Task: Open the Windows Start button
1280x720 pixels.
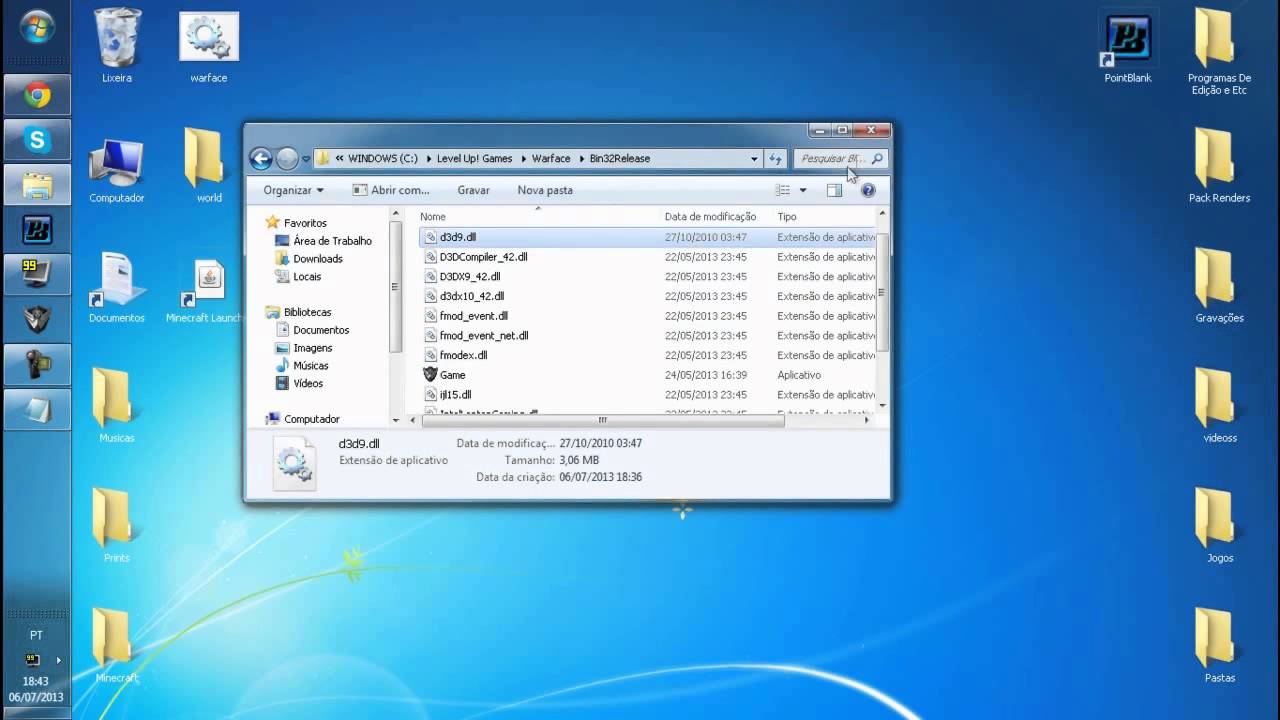Action: (x=36, y=25)
